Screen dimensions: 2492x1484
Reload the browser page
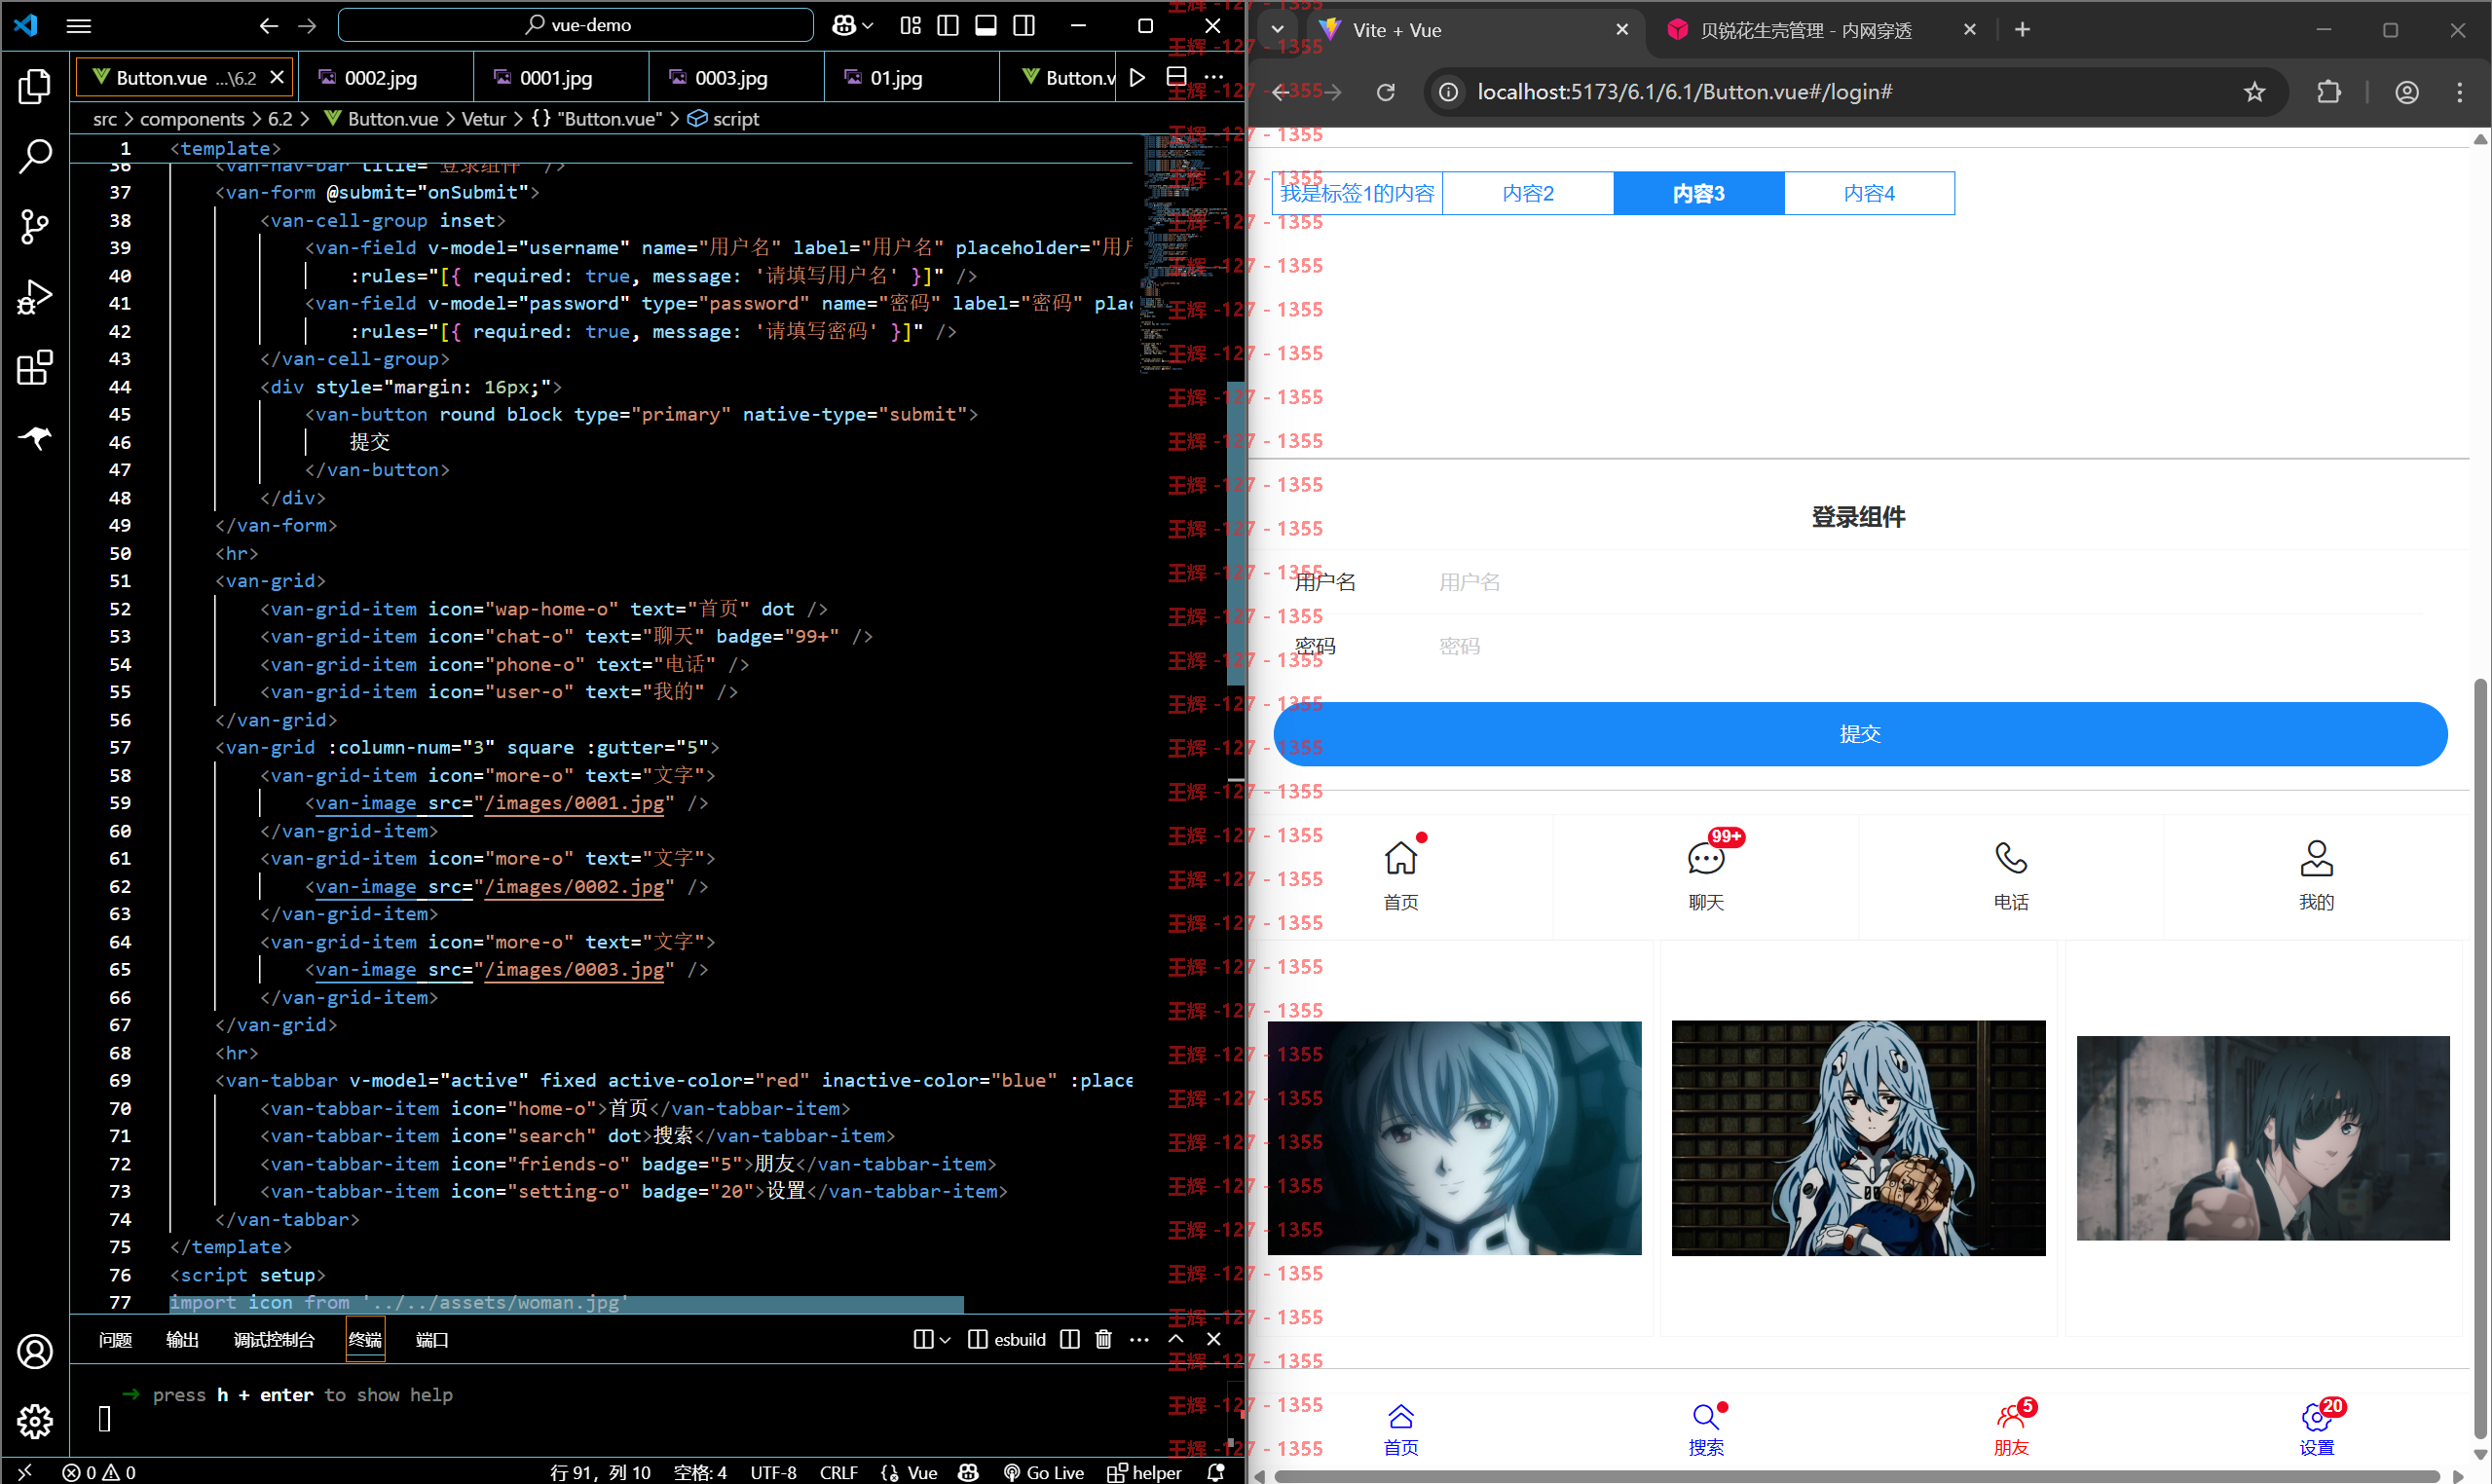pos(1385,92)
